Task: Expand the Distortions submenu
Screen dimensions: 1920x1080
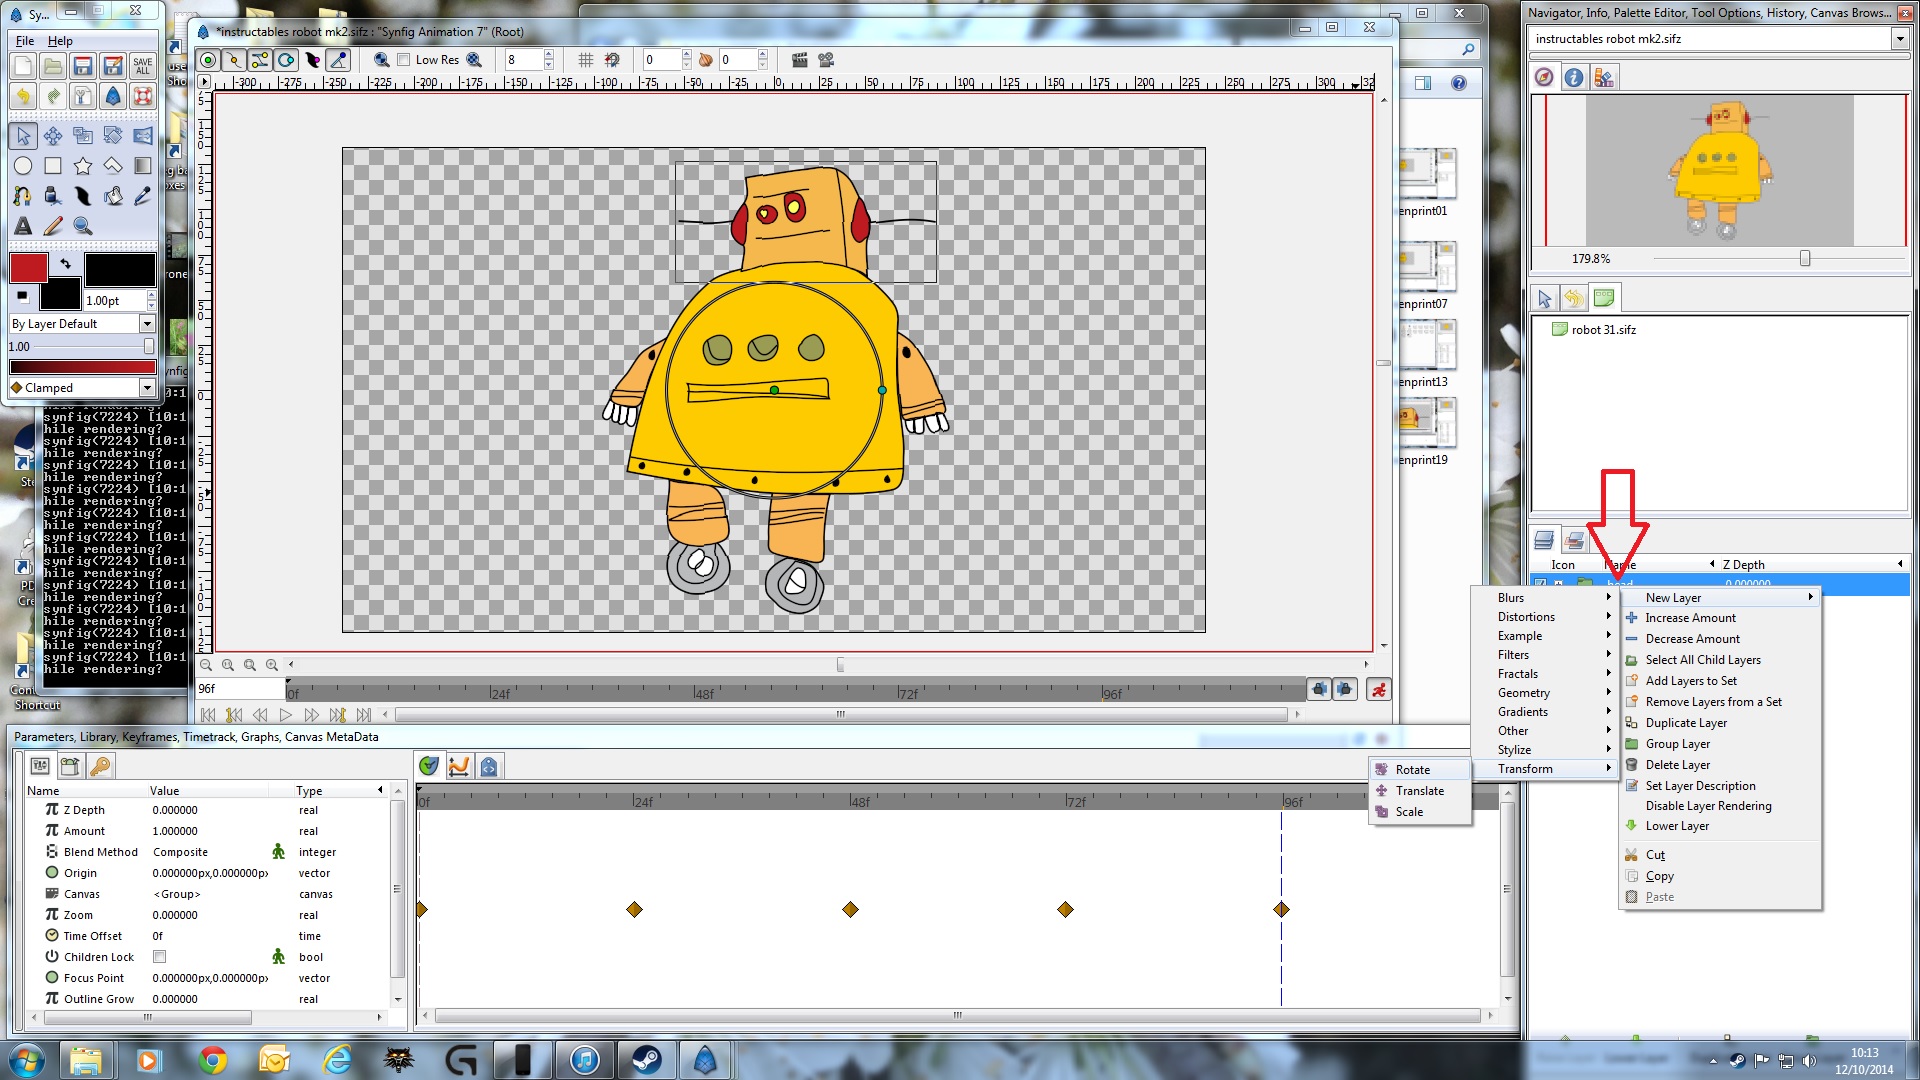Action: pos(1545,617)
